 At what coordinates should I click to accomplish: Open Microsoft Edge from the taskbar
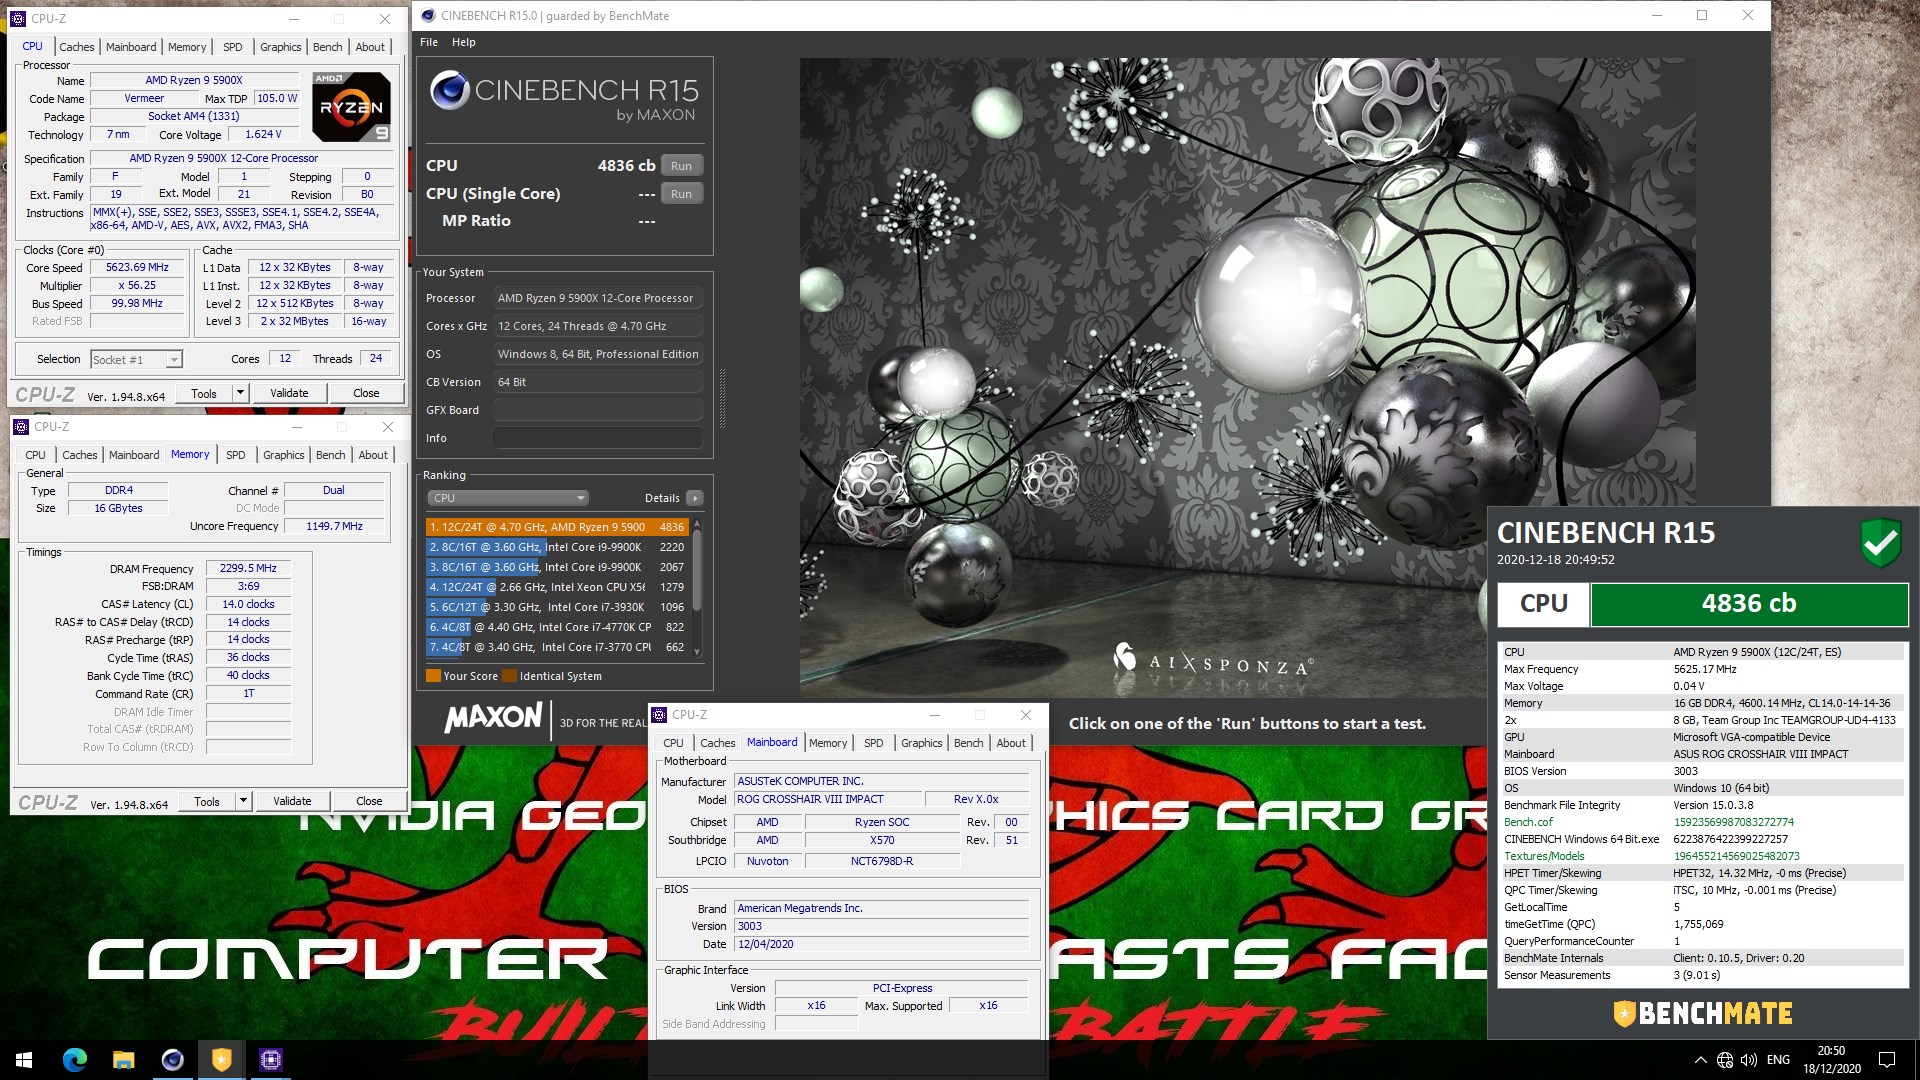pos(74,1060)
